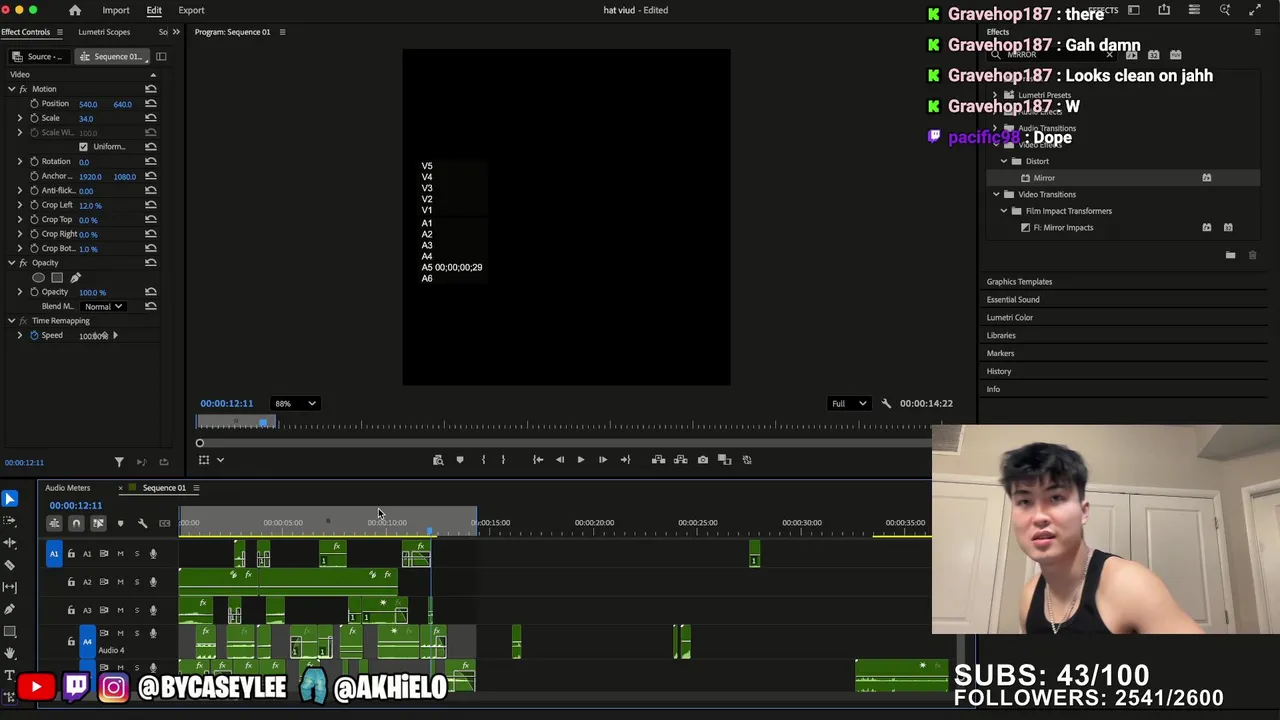Viewport: 1280px width, 720px height.
Task: Click the program monitor wrench settings icon
Action: [x=886, y=403]
